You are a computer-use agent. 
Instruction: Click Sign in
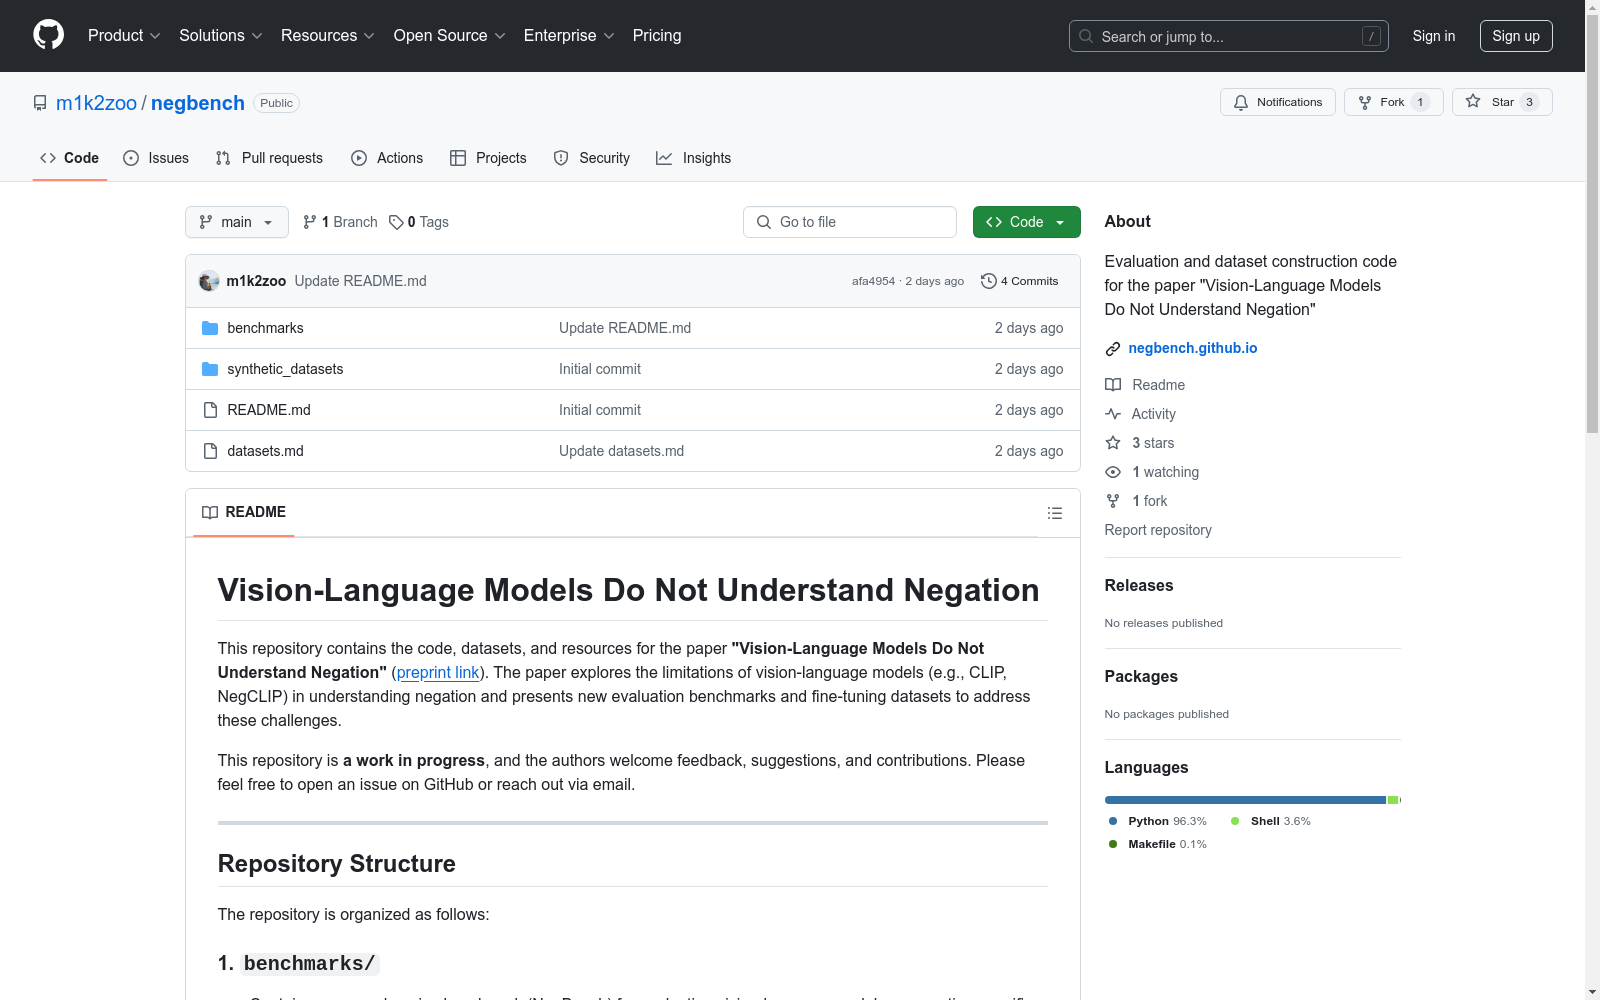point(1434,36)
